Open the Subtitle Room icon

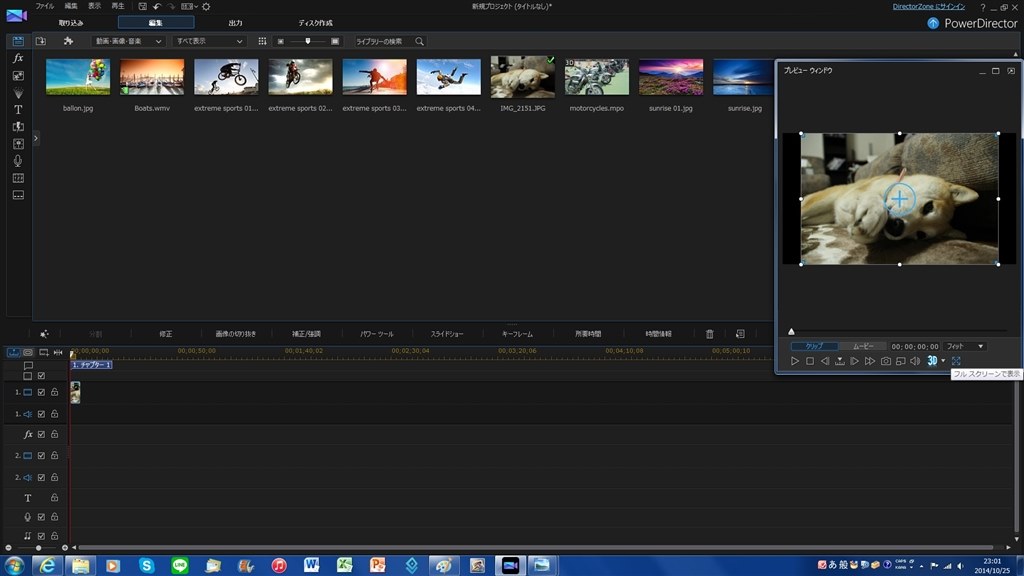pyautogui.click(x=18, y=195)
